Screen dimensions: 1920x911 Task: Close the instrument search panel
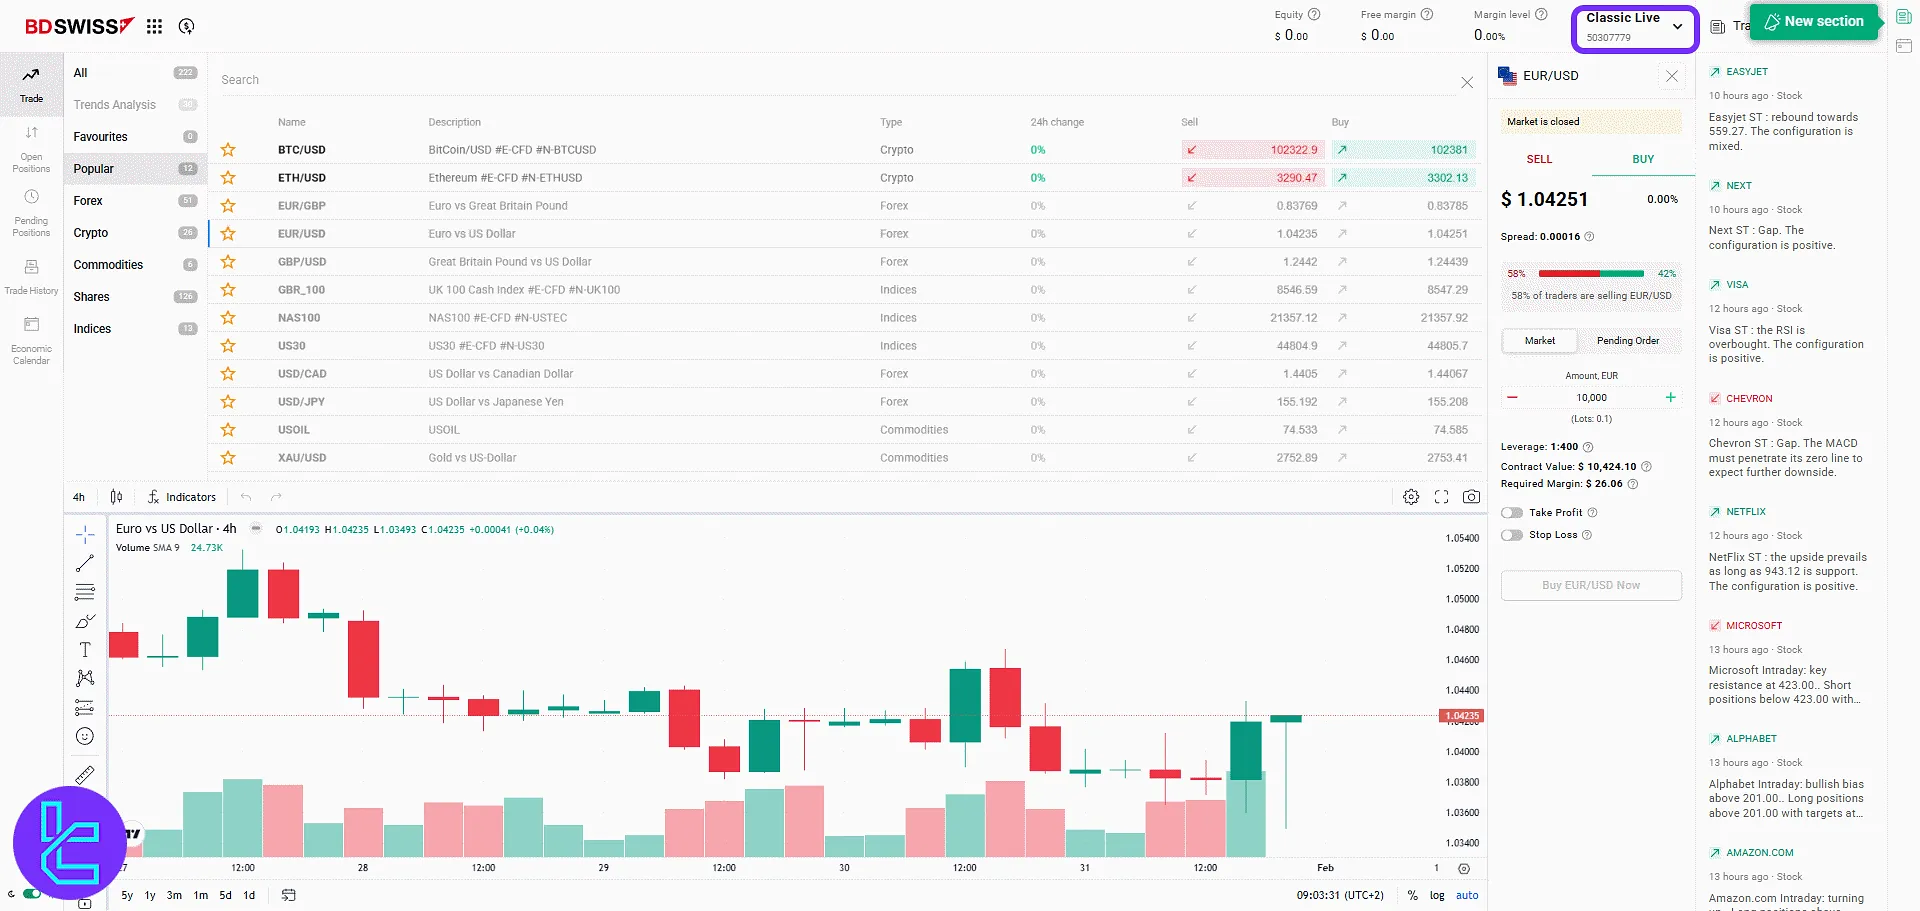(1467, 82)
